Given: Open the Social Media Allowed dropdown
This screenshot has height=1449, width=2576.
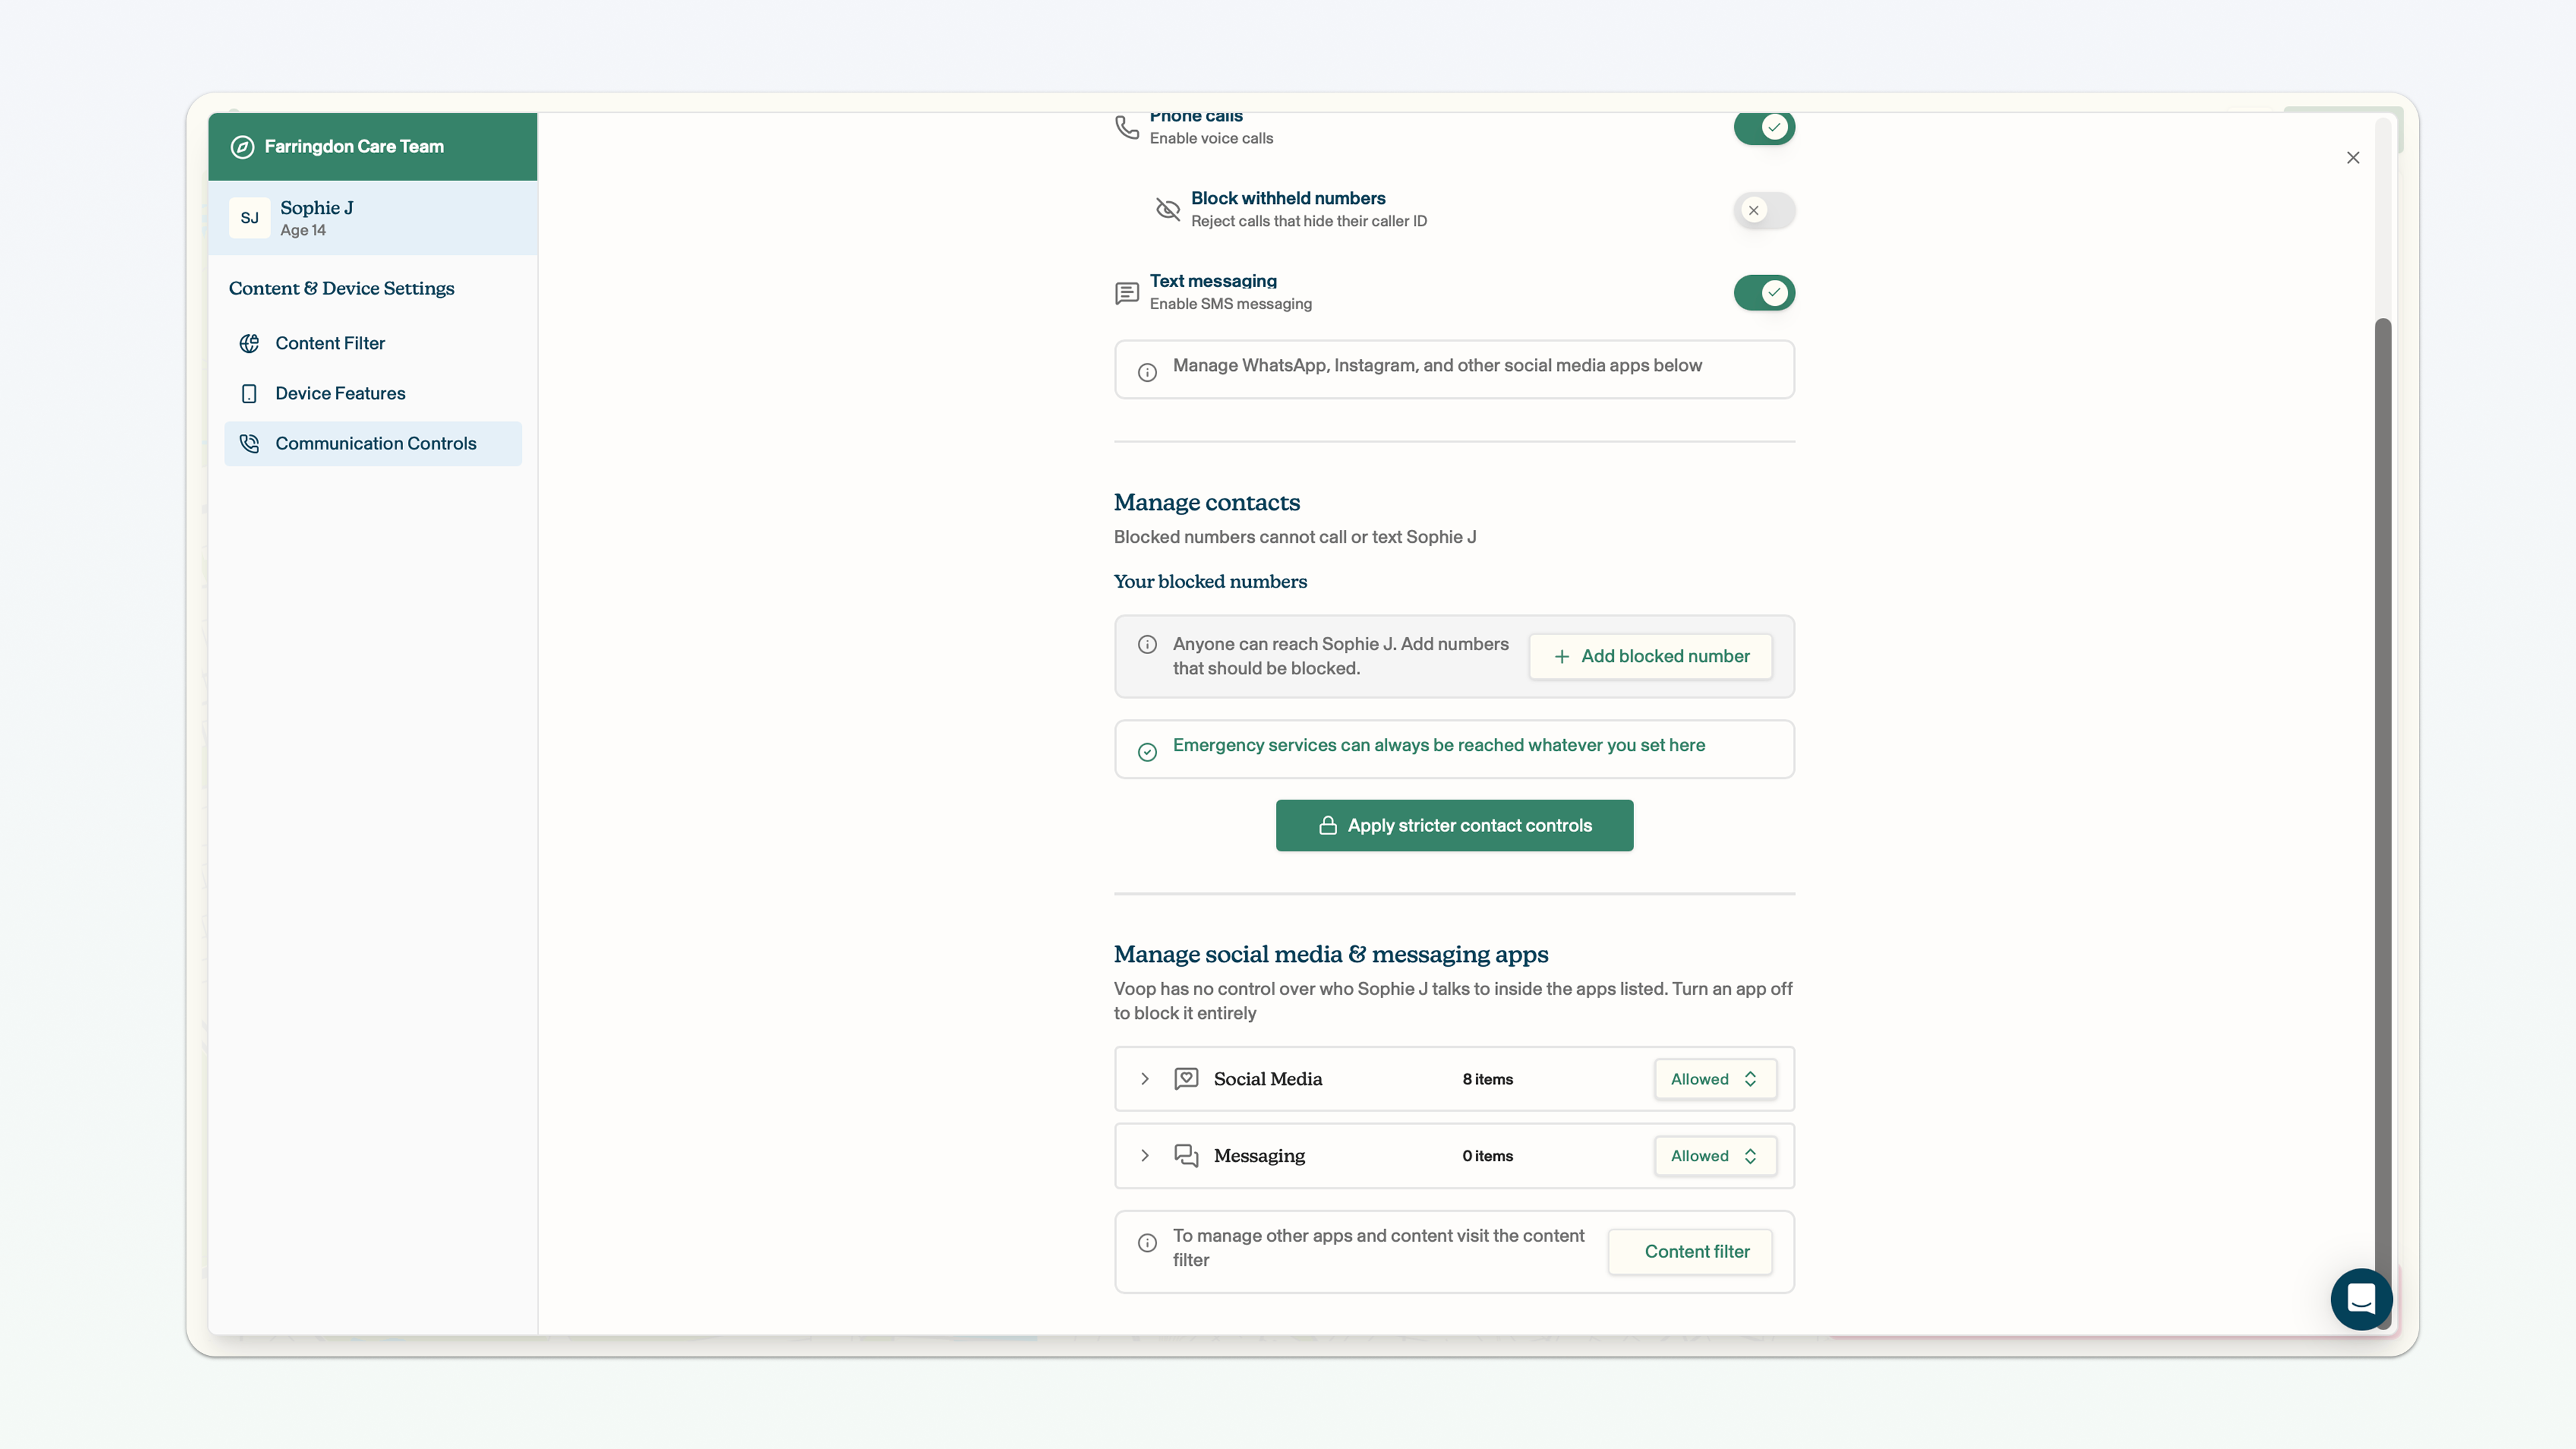Looking at the screenshot, I should 1715,1079.
